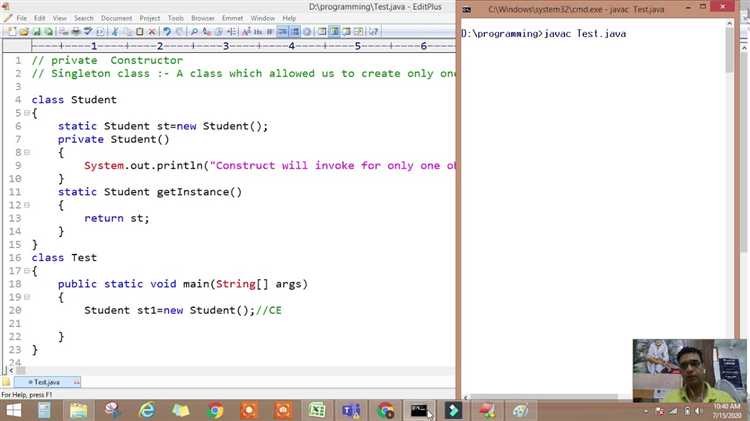
Task: Collapse the main method fold at line 19
Action: coord(27,297)
